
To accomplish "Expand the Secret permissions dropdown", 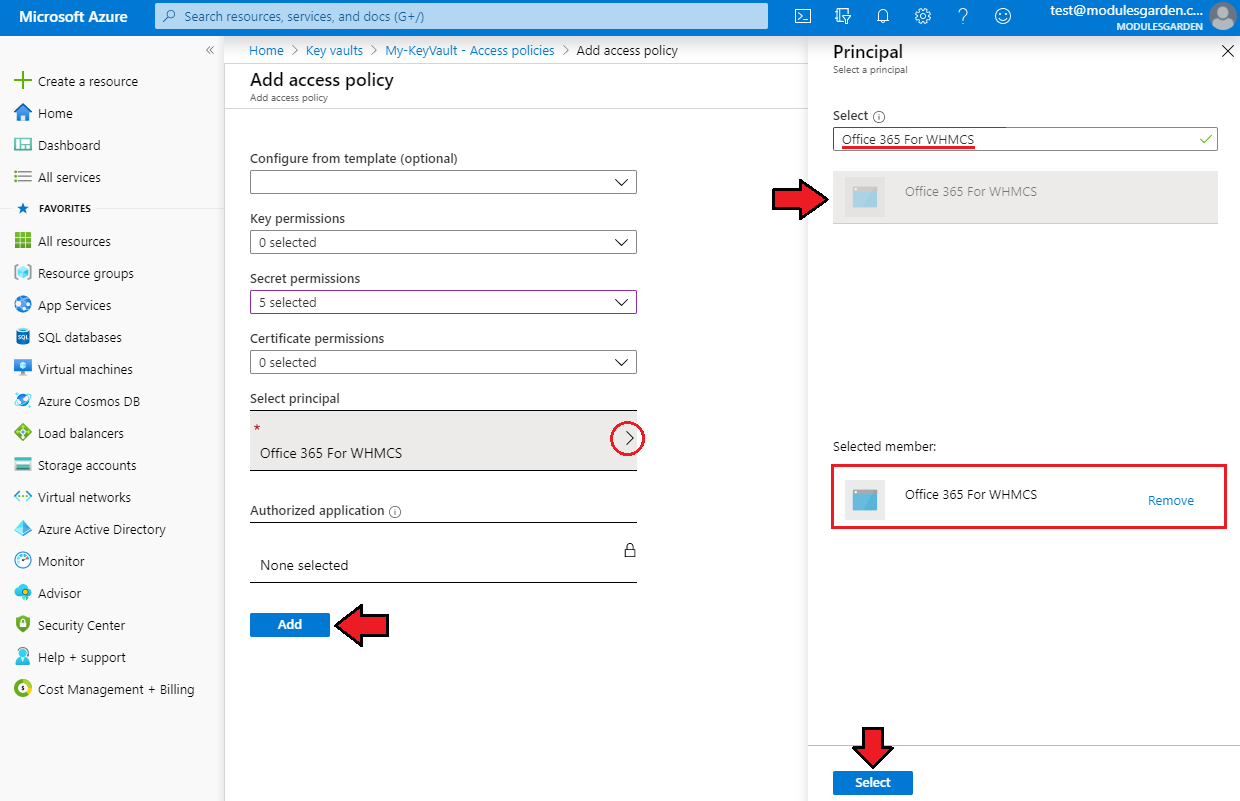I will point(443,302).
